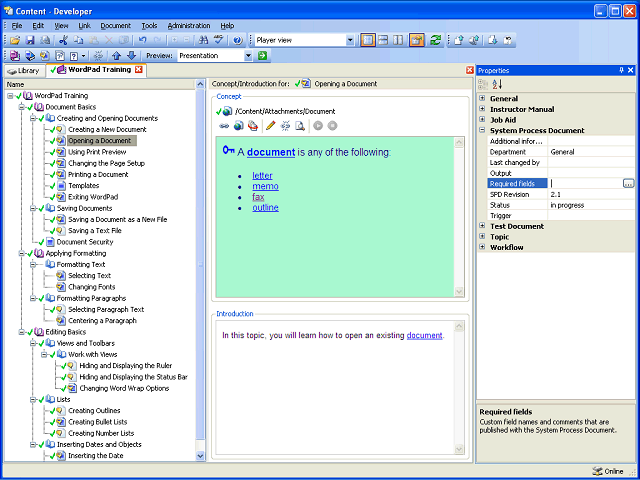Open the Edit menu
Viewport: 640px width, 480px height.
coord(38,26)
